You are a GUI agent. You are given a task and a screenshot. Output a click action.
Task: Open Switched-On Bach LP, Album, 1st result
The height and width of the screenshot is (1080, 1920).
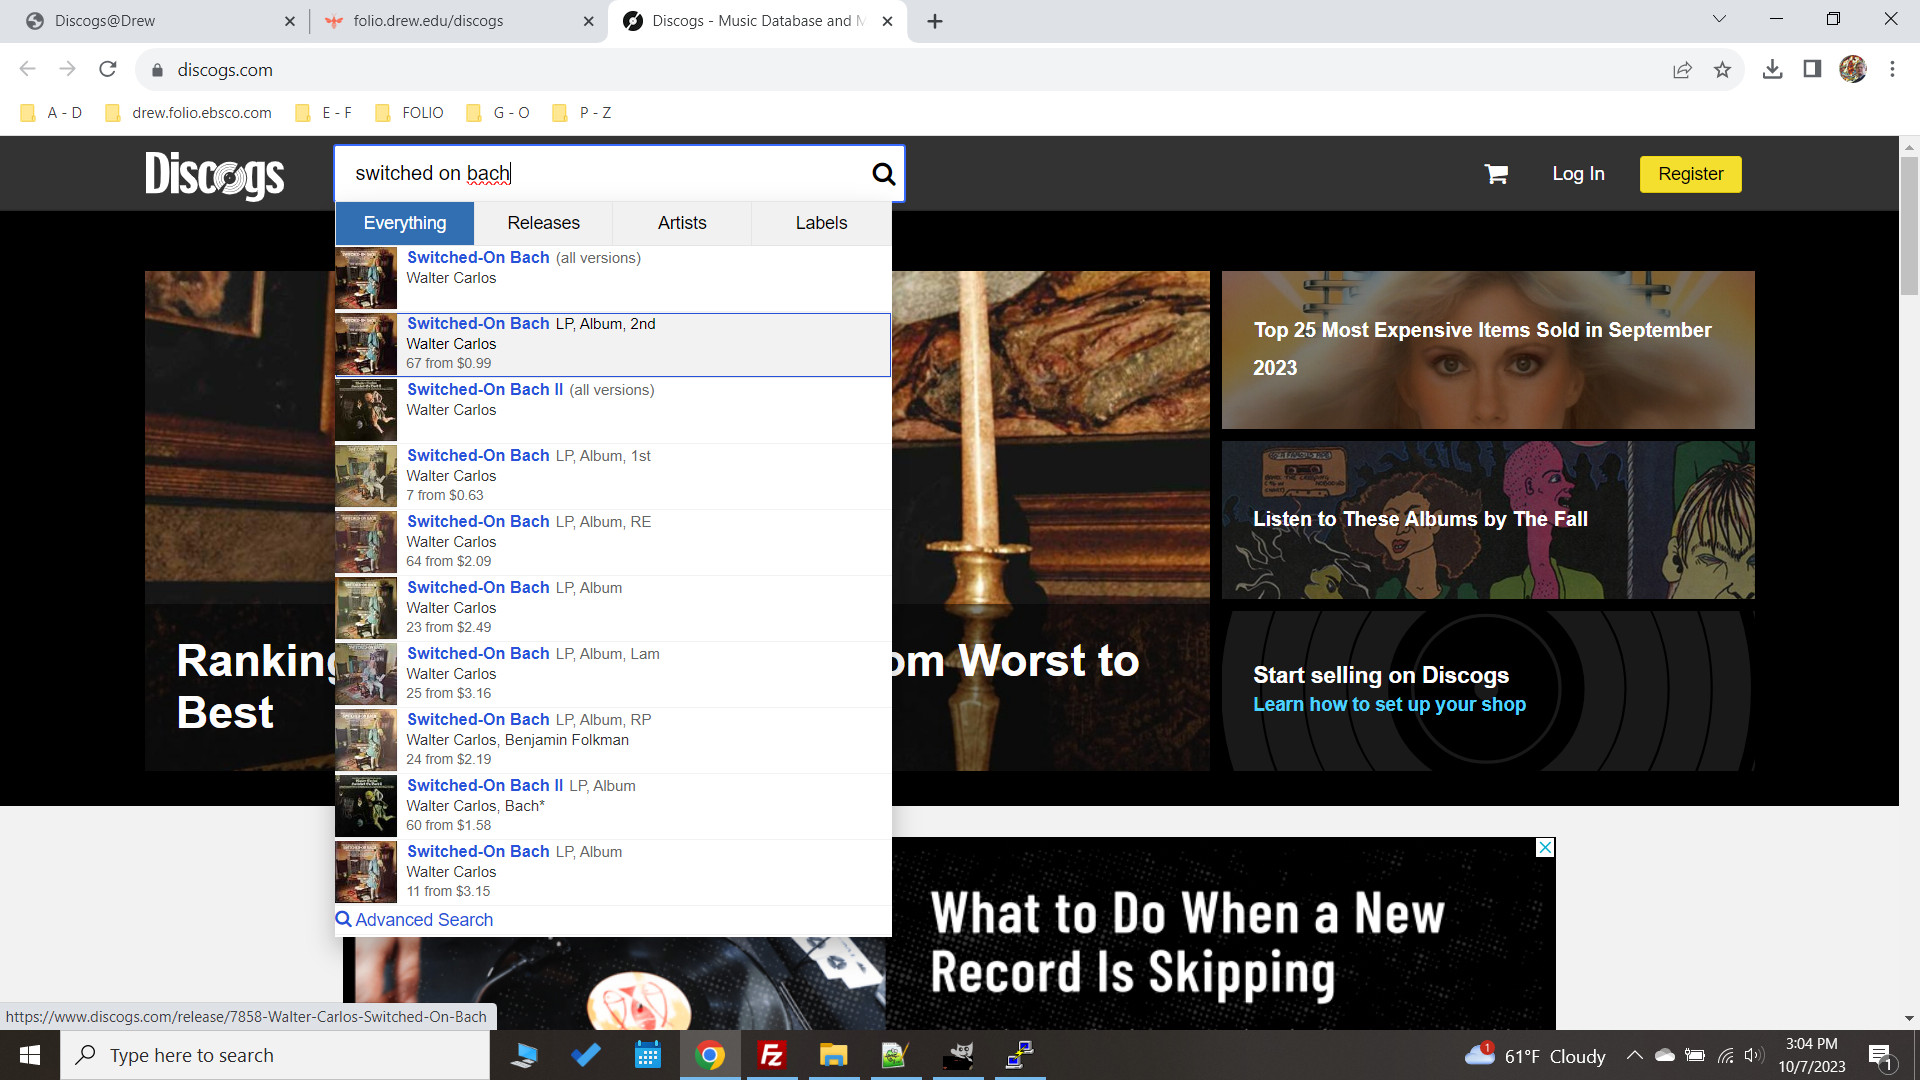[x=613, y=476]
